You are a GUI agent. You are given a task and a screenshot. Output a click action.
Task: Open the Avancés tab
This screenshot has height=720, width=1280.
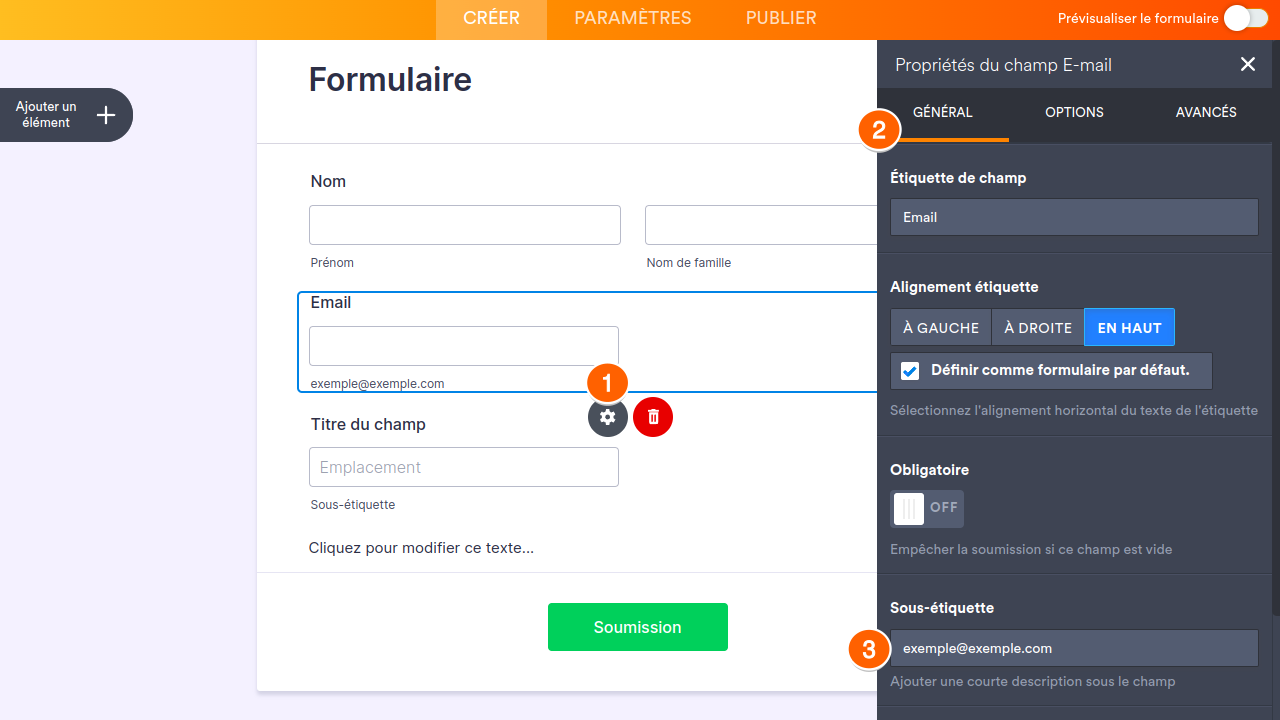pyautogui.click(x=1206, y=112)
